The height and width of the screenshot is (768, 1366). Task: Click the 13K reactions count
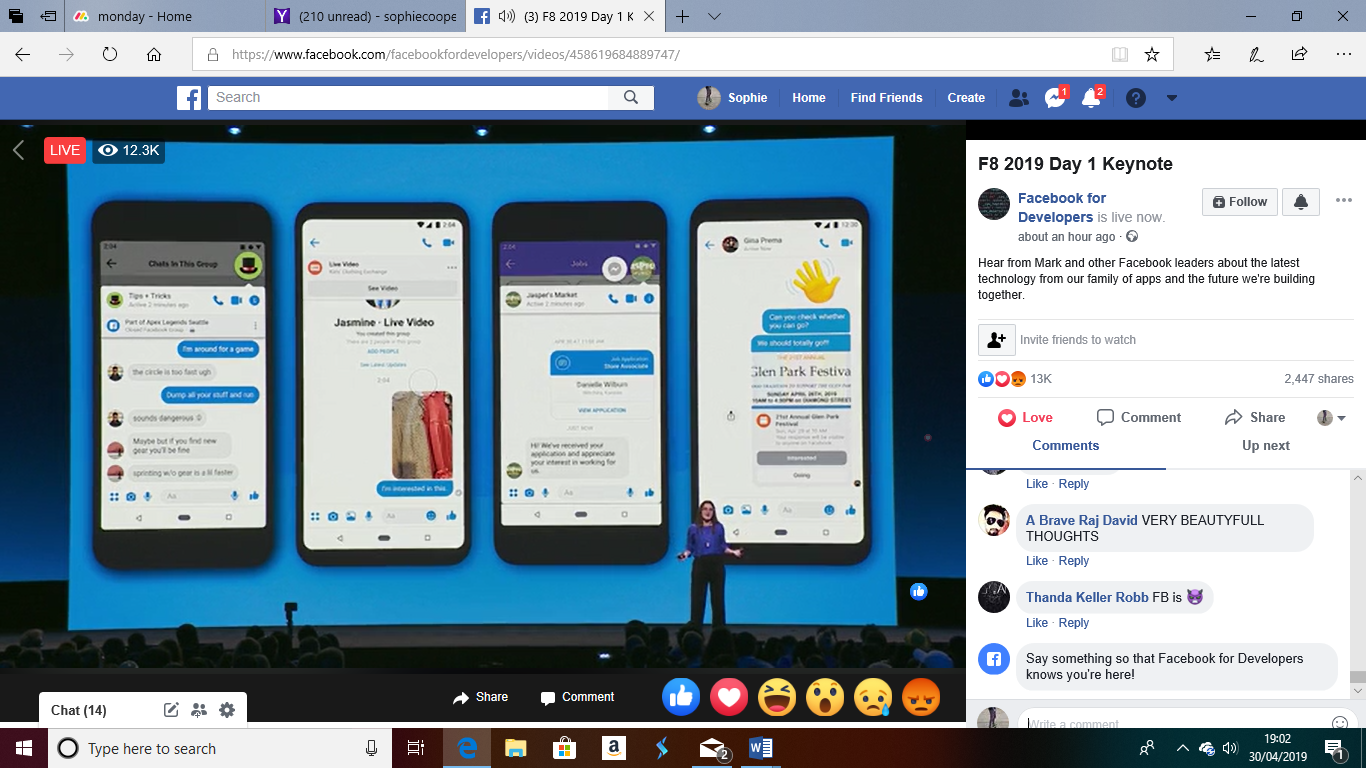click(1041, 379)
